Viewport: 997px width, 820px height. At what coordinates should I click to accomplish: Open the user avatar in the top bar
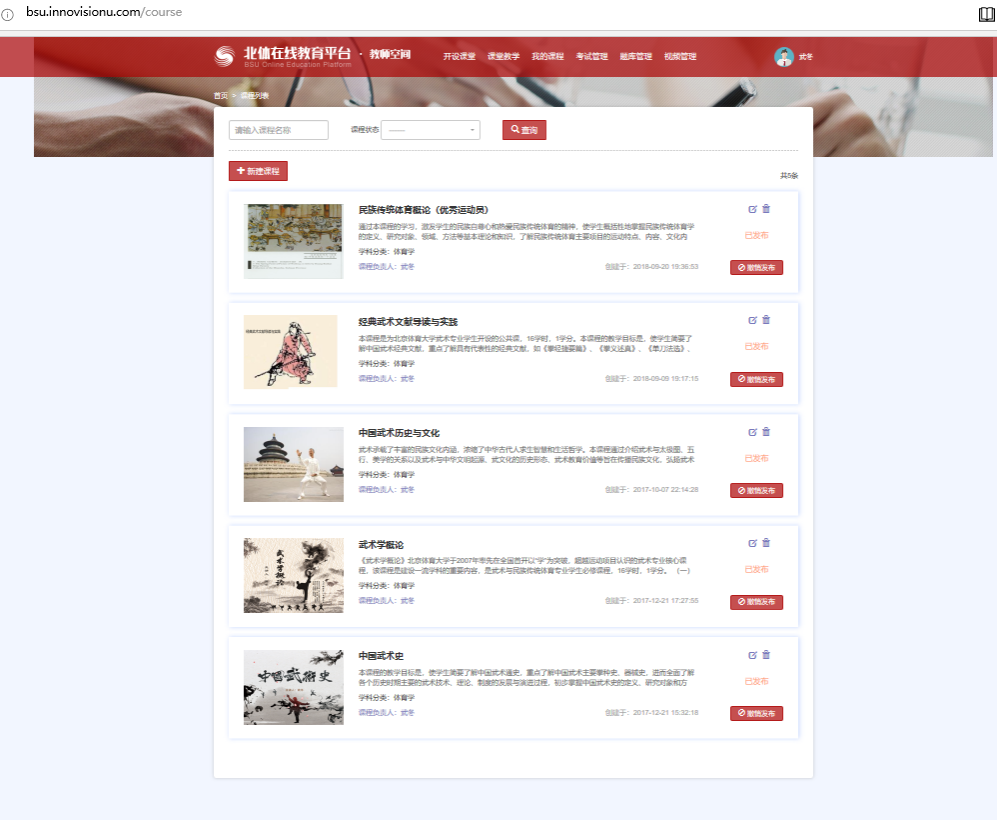click(x=784, y=56)
